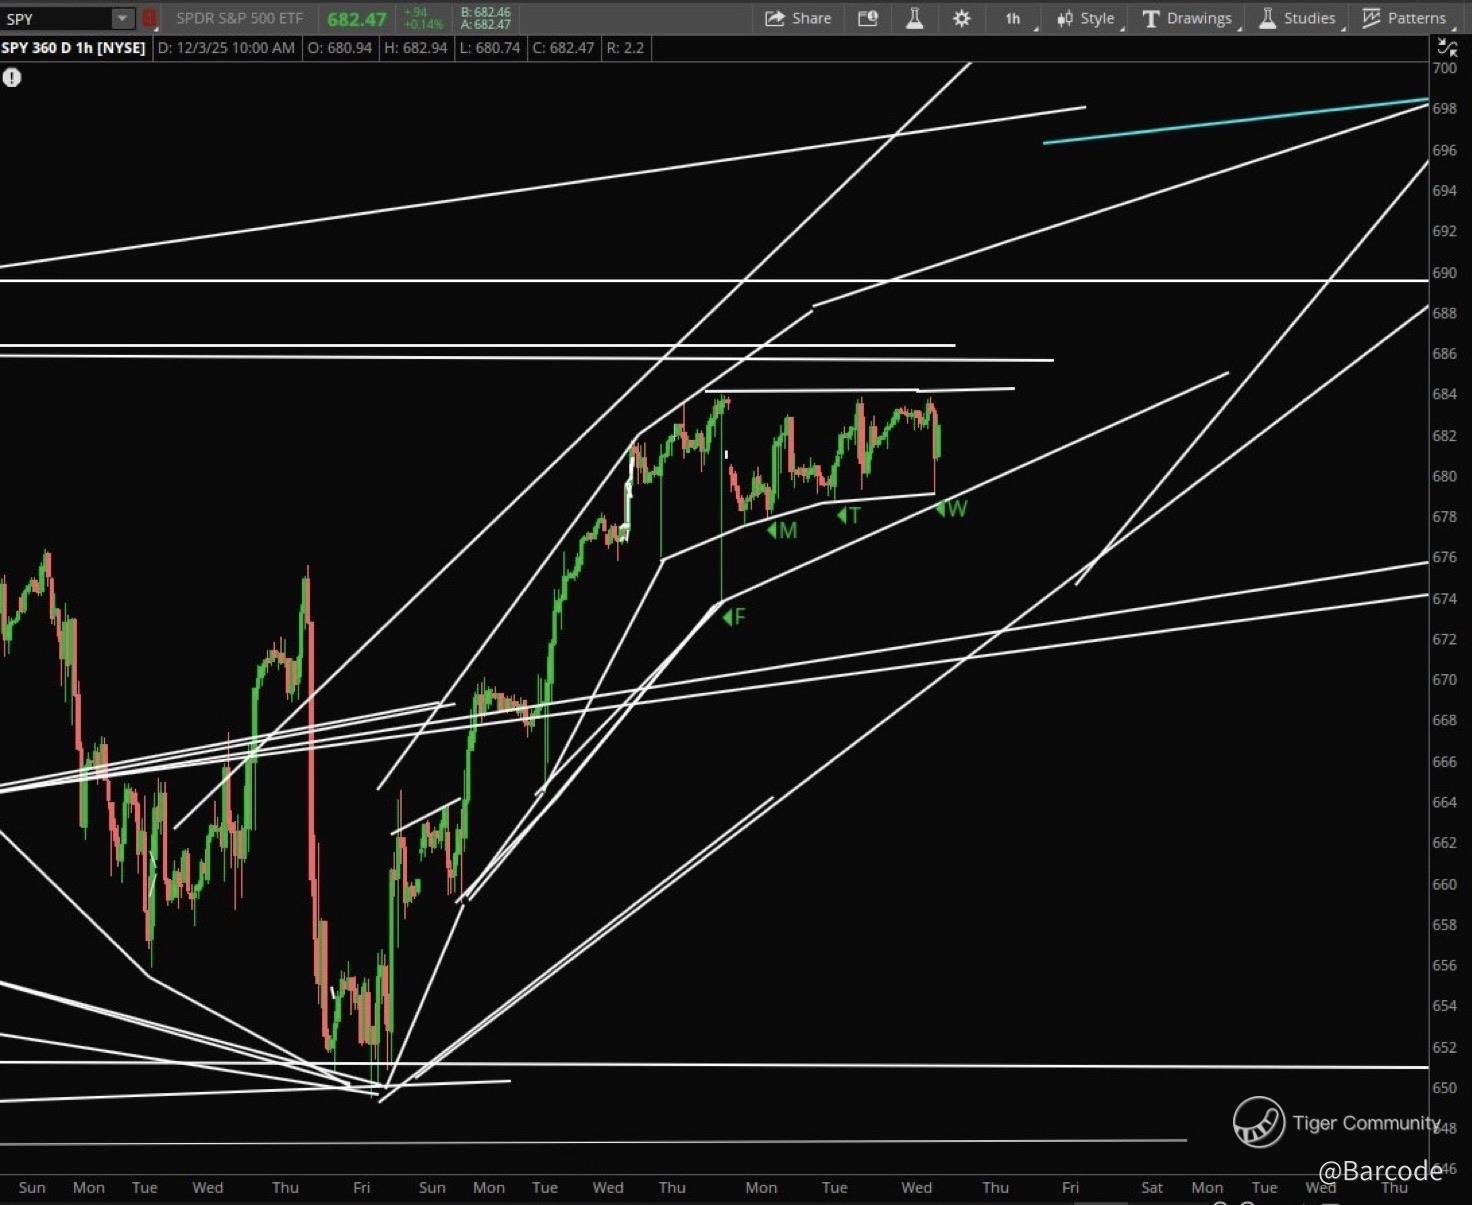Image resolution: width=1472 pixels, height=1205 pixels.
Task: Open the 1h timeframe selector
Action: (x=1014, y=18)
